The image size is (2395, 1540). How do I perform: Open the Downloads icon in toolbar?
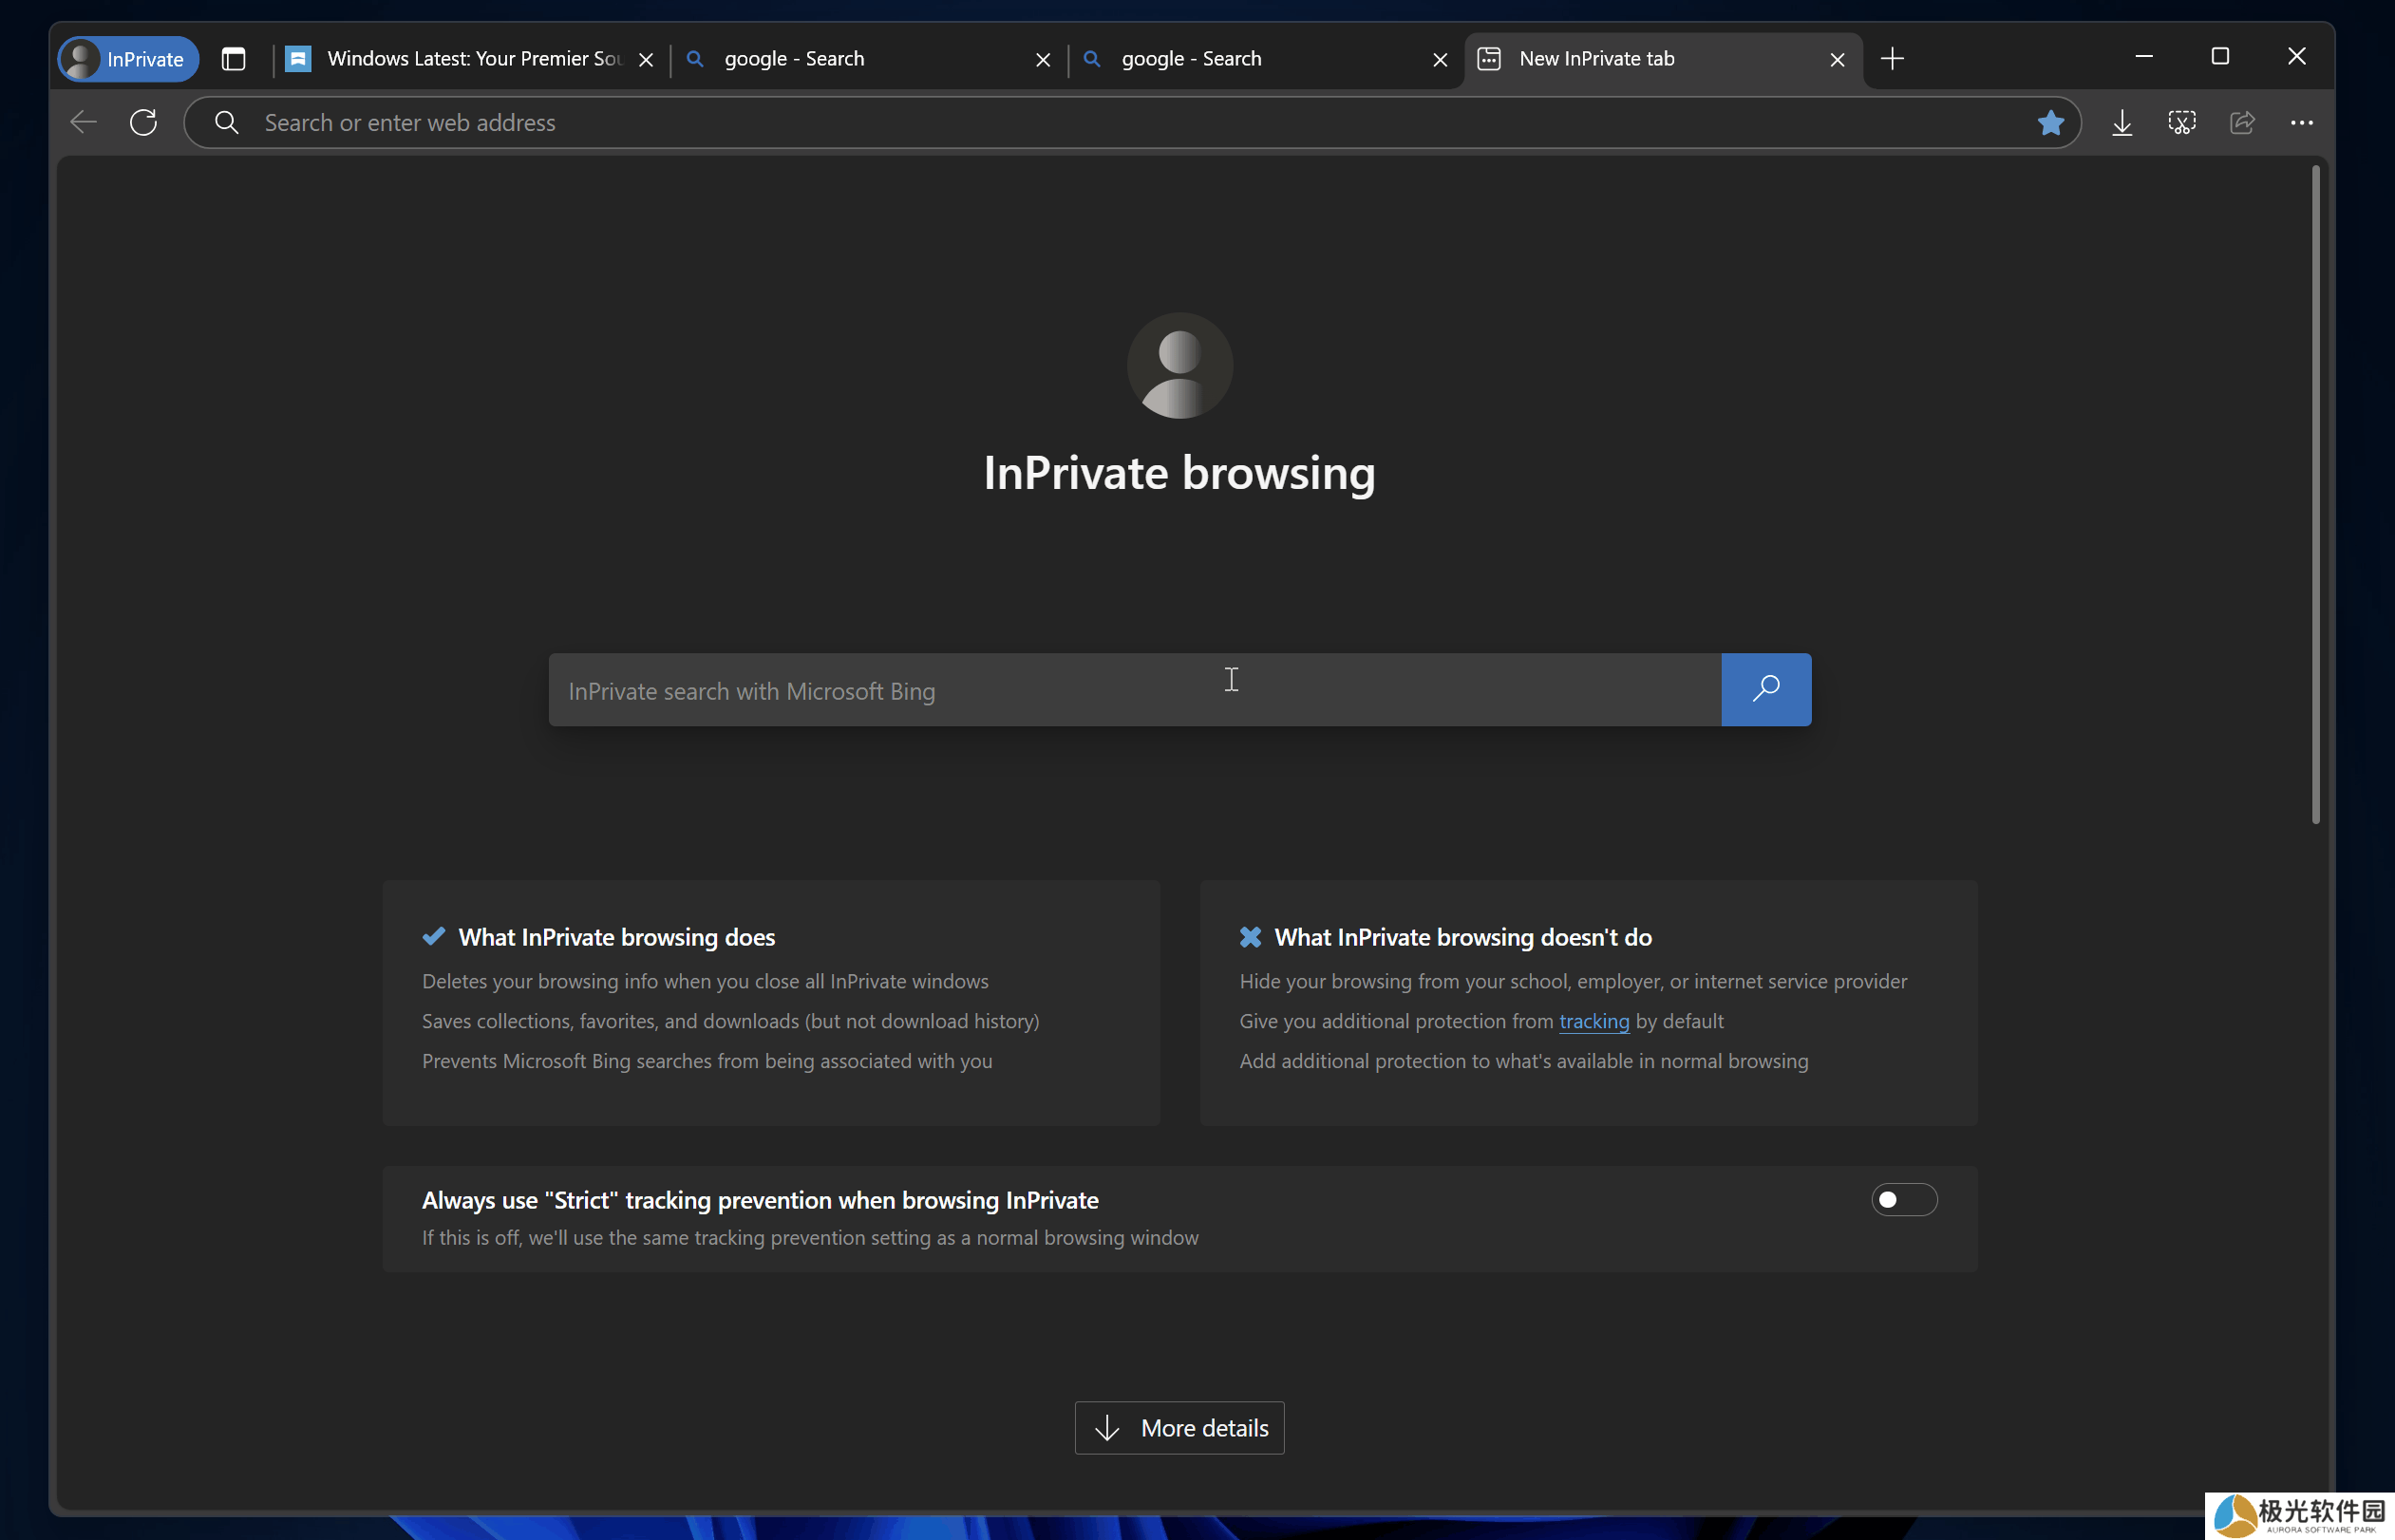point(2122,123)
